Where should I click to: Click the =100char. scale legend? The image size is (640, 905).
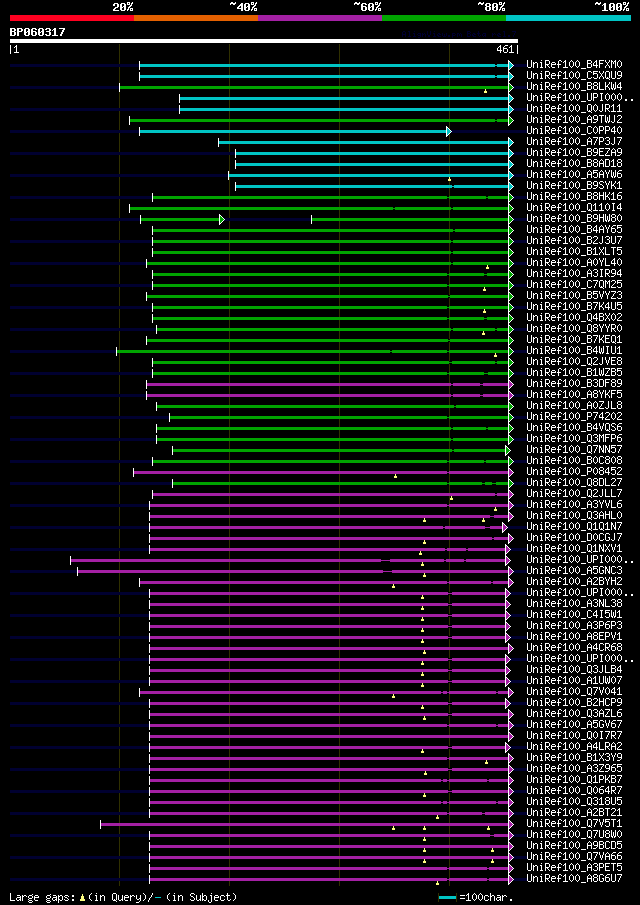(486, 897)
